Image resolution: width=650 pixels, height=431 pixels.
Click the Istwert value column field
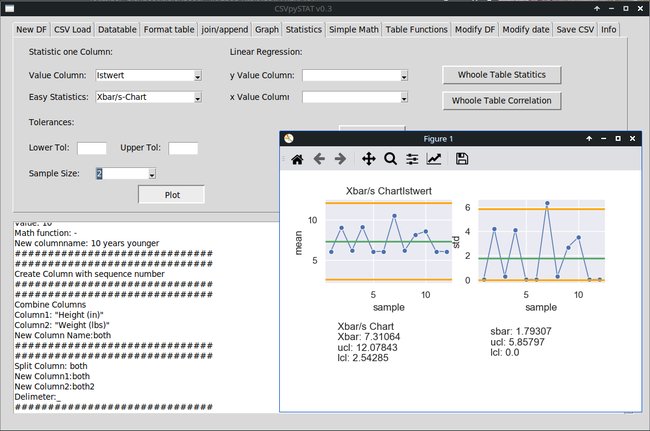(x=145, y=75)
